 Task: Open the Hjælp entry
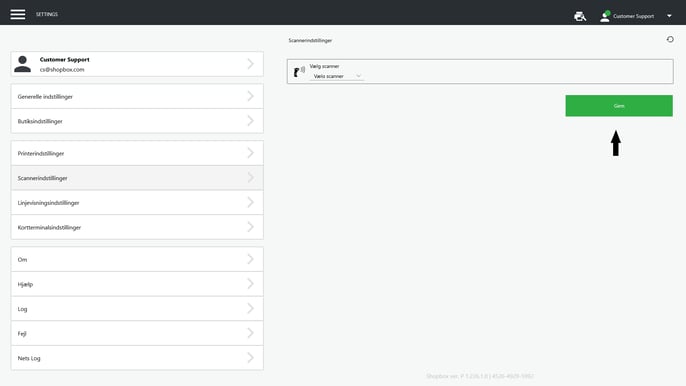pos(137,284)
